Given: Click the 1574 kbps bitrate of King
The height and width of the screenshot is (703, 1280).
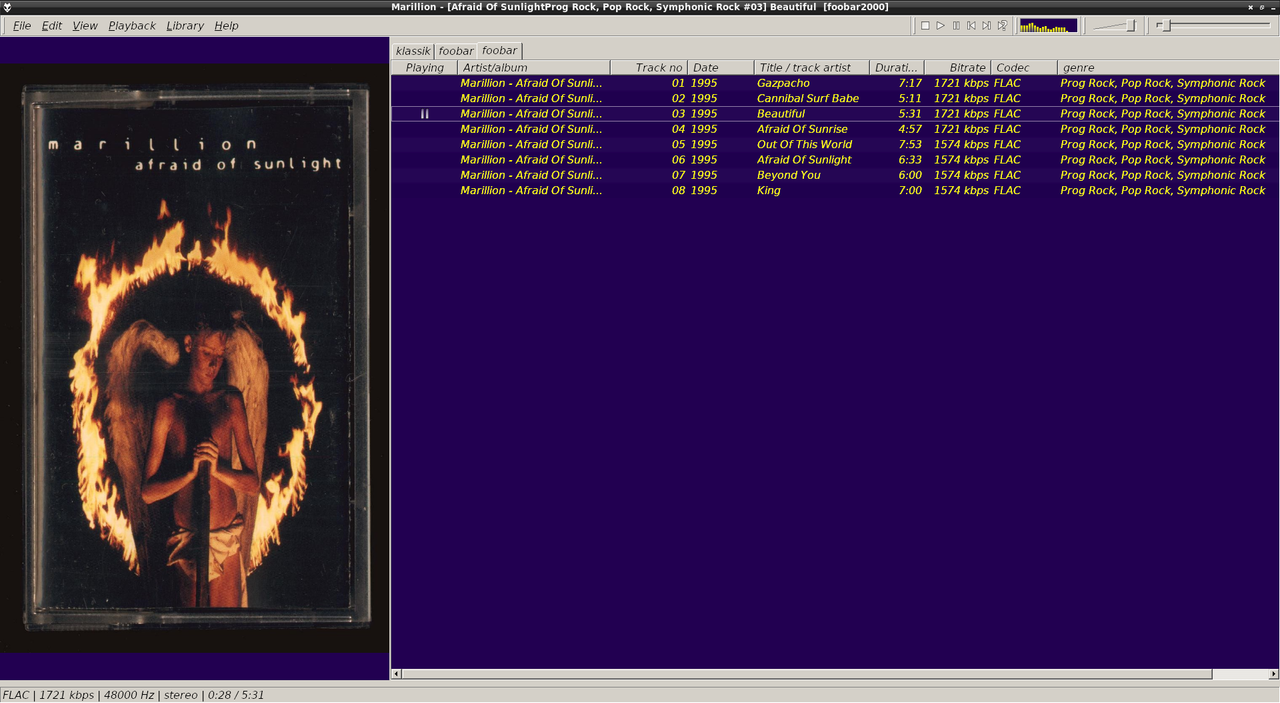Looking at the screenshot, I should pyautogui.click(x=961, y=190).
